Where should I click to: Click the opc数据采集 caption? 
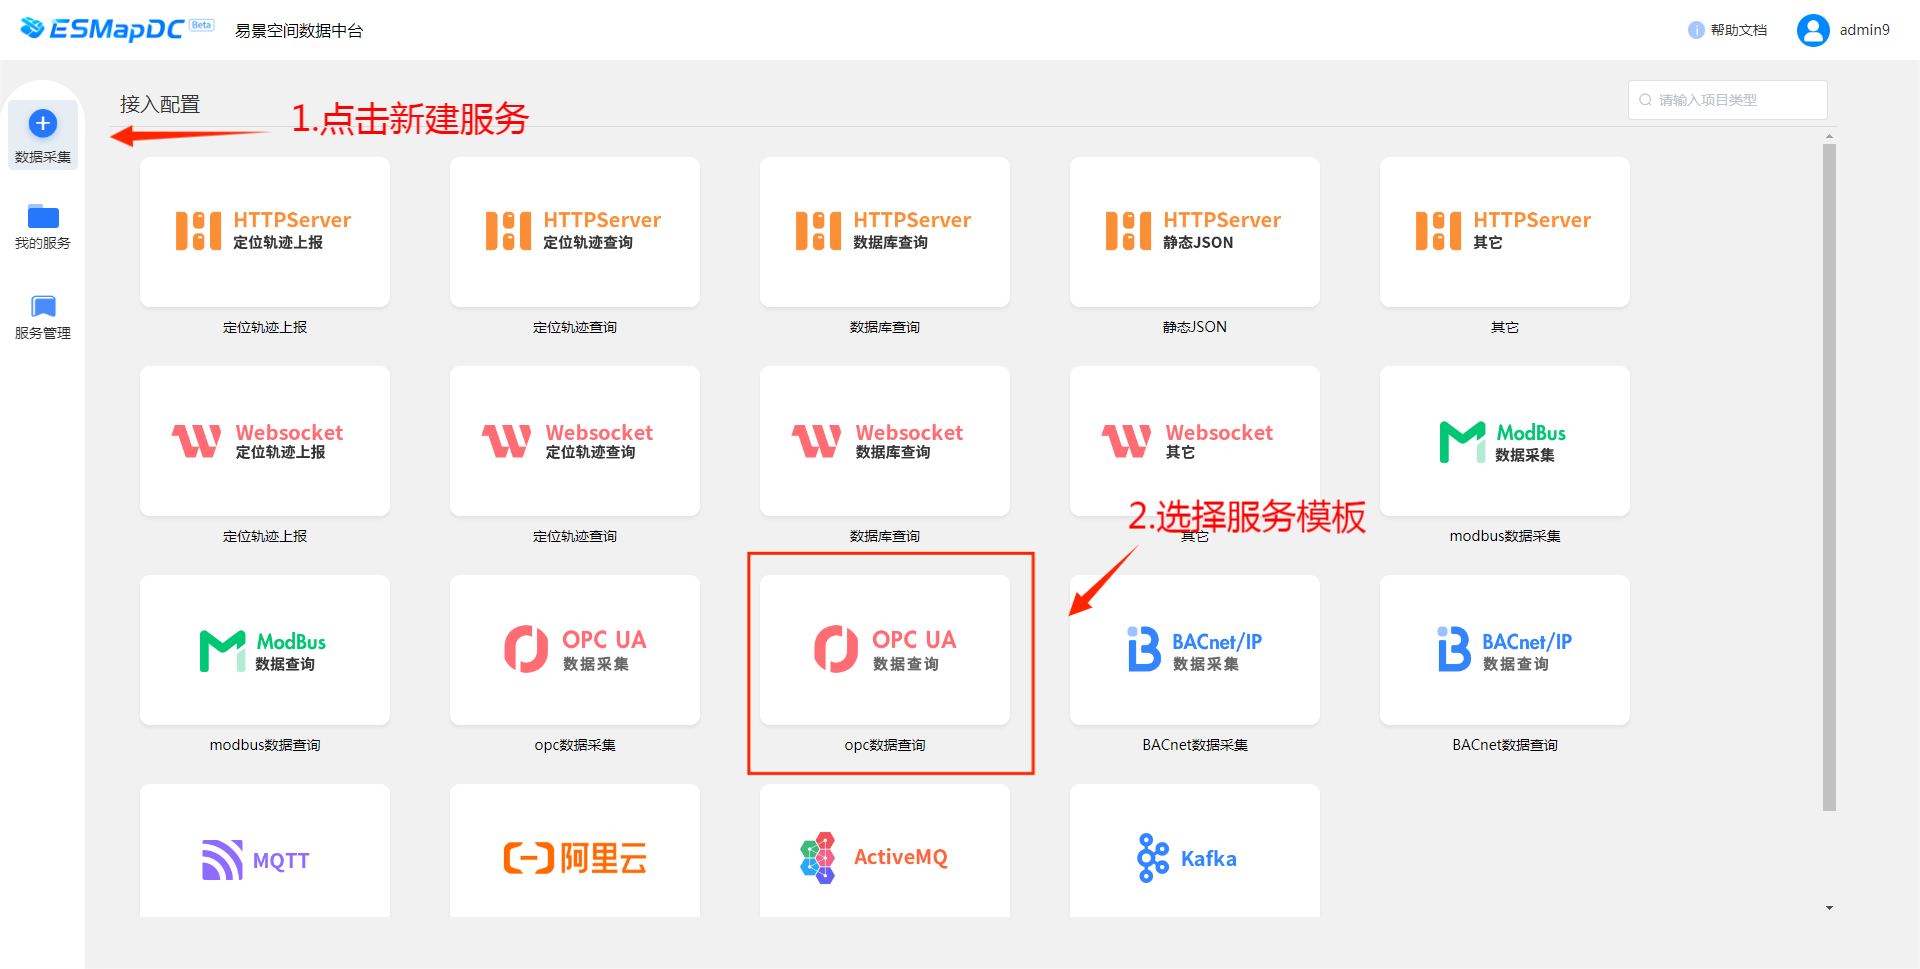pos(575,745)
